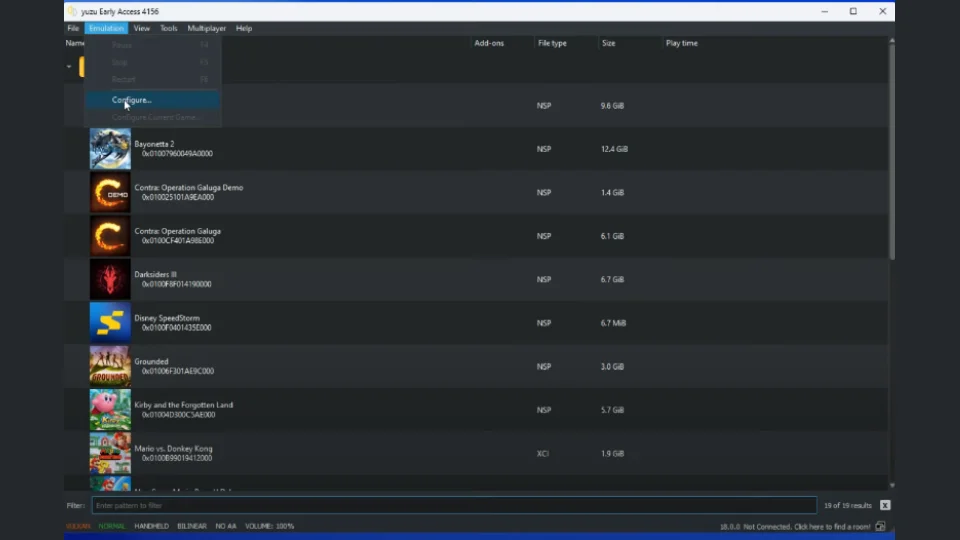The height and width of the screenshot is (540, 960).
Task: Open the View menu
Action: tap(141, 28)
